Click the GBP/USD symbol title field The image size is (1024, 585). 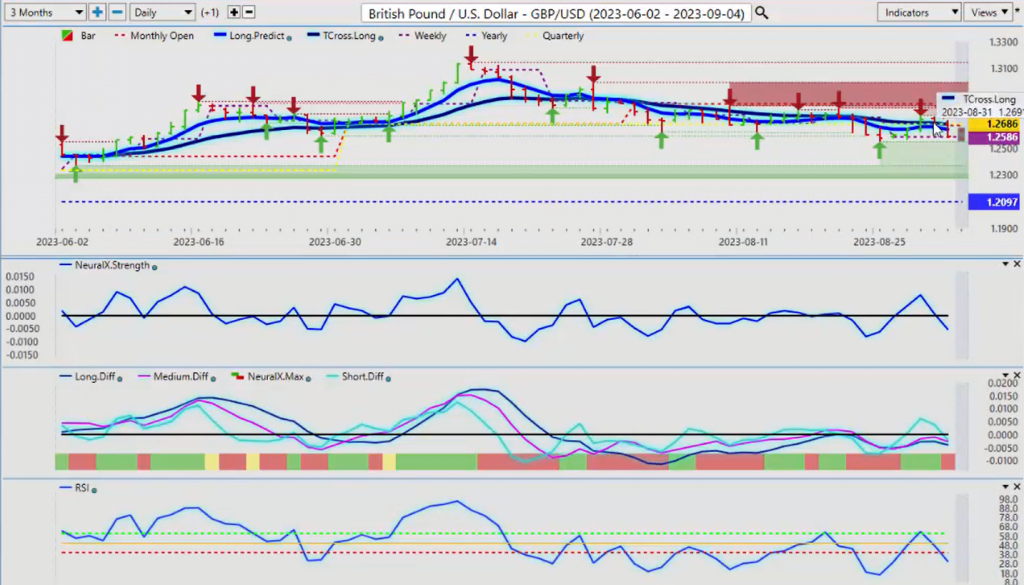pos(556,12)
